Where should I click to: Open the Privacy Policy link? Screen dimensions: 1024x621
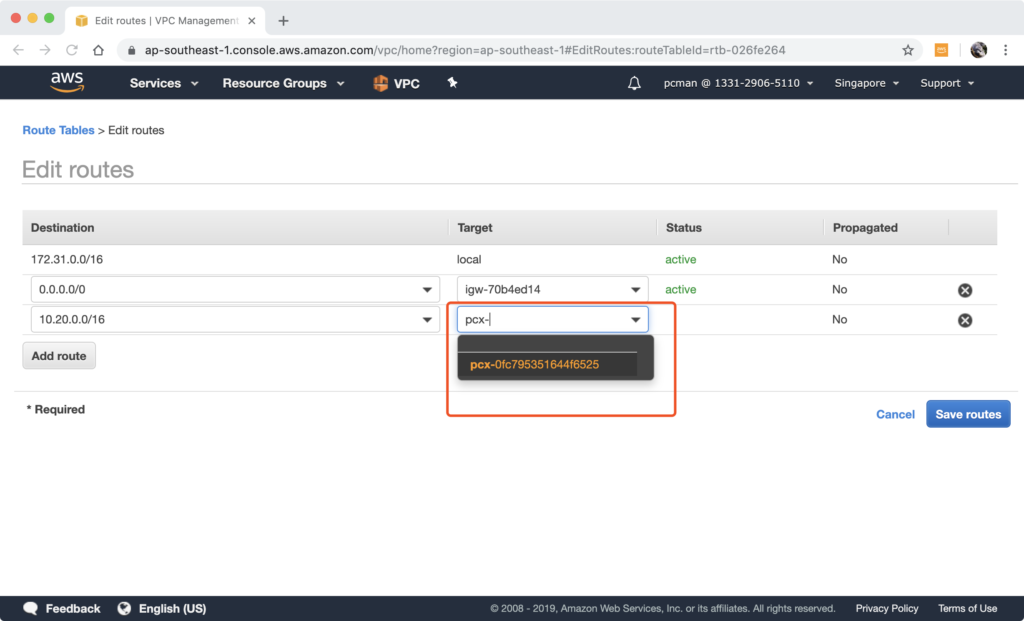tap(887, 609)
